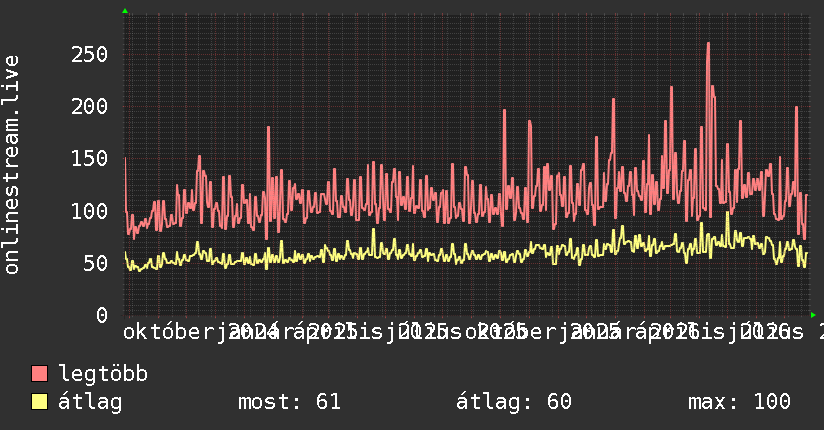Click the green arrow ending the x-axis
Image resolution: width=824 pixels, height=430 pixels.
(x=813, y=315)
